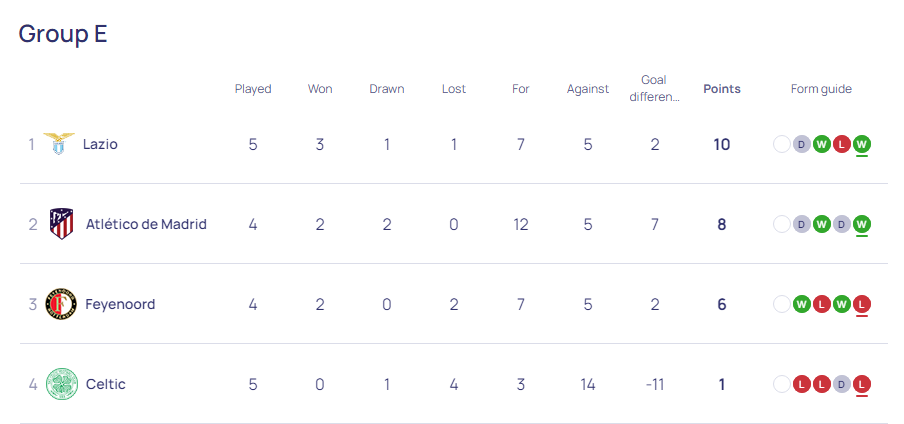Open the Lazio team link
904x424 pixels.
coord(100,144)
